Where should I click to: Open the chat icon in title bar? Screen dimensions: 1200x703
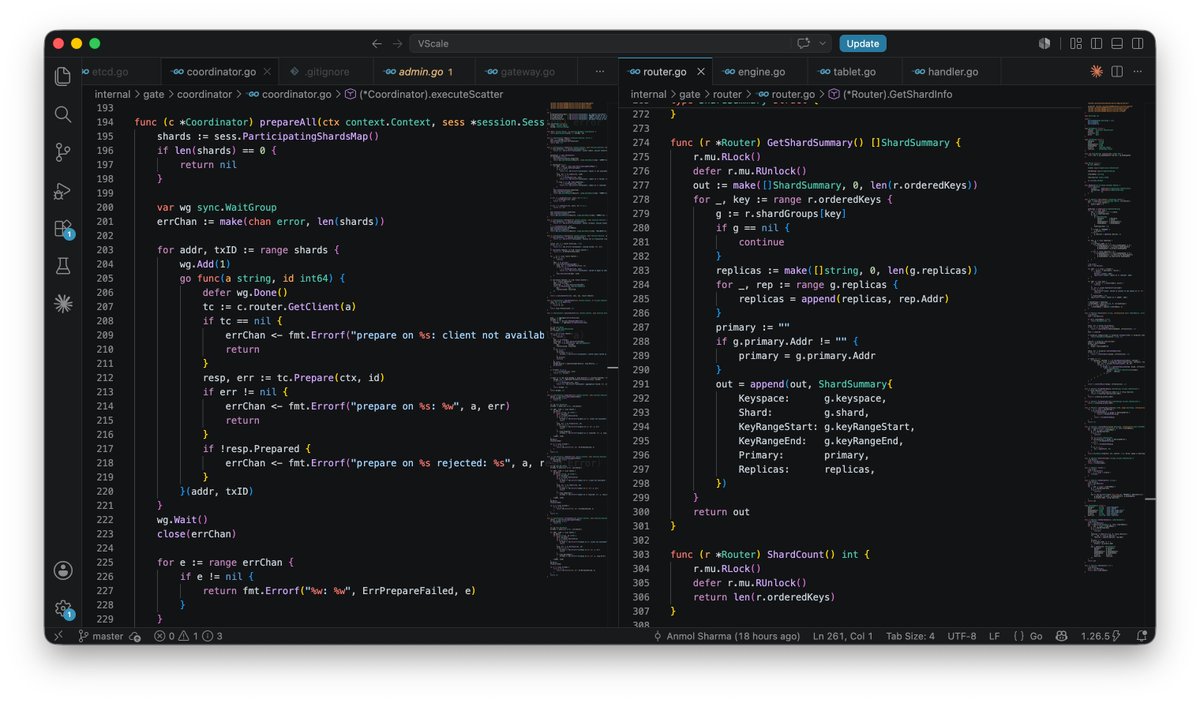point(803,44)
